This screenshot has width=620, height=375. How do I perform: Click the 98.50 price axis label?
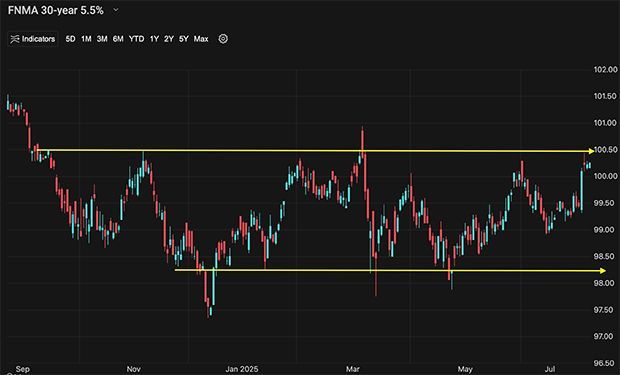605,256
